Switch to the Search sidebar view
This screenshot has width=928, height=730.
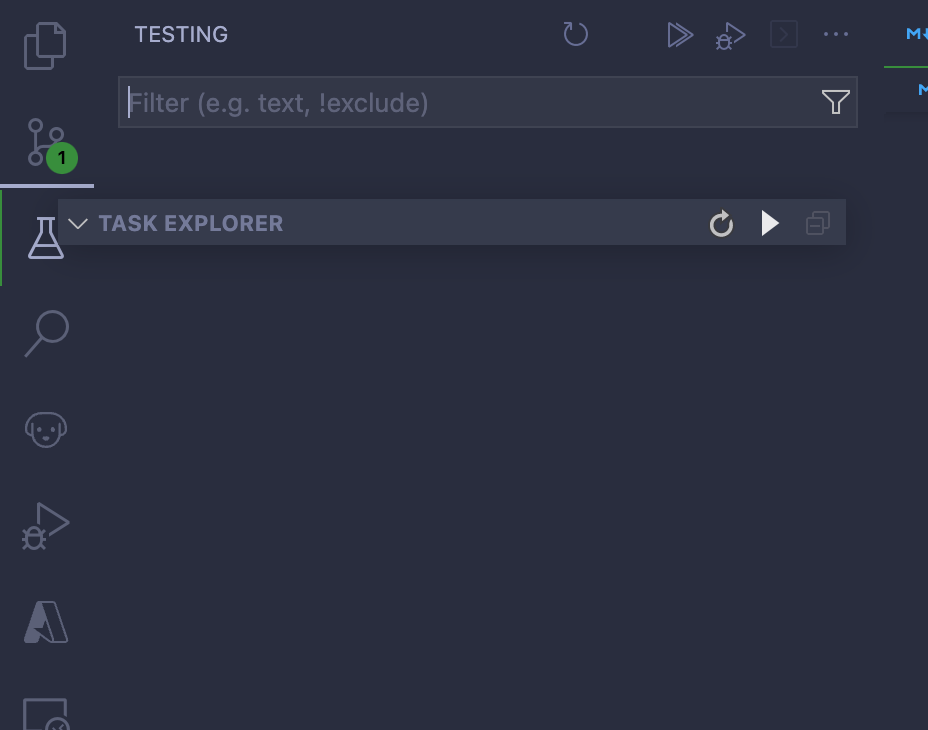pos(45,333)
